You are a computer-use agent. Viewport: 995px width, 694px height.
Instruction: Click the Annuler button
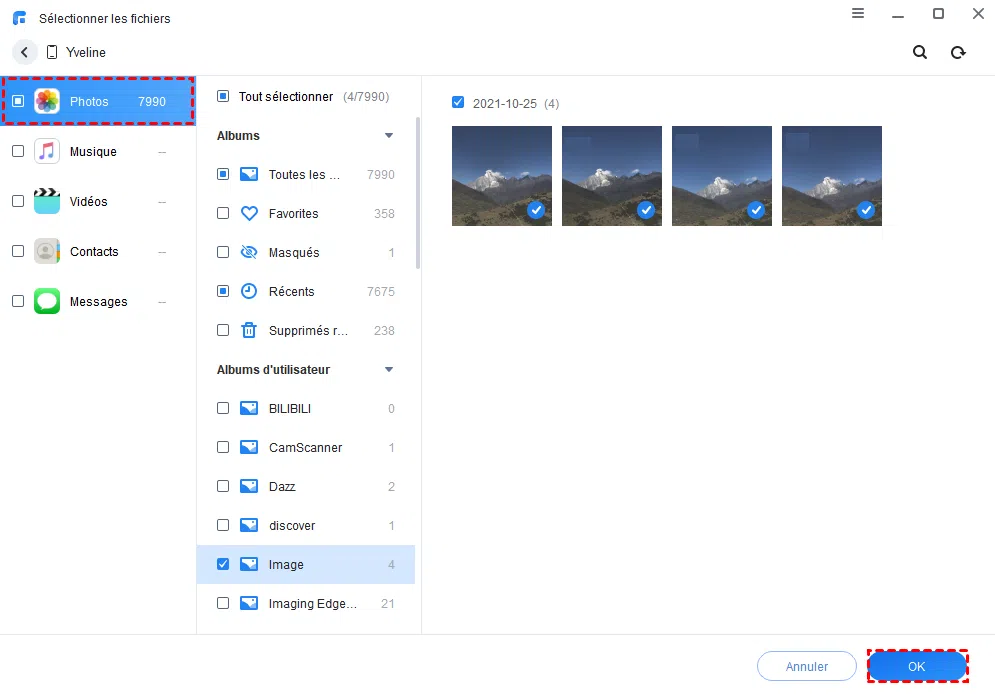(806, 666)
